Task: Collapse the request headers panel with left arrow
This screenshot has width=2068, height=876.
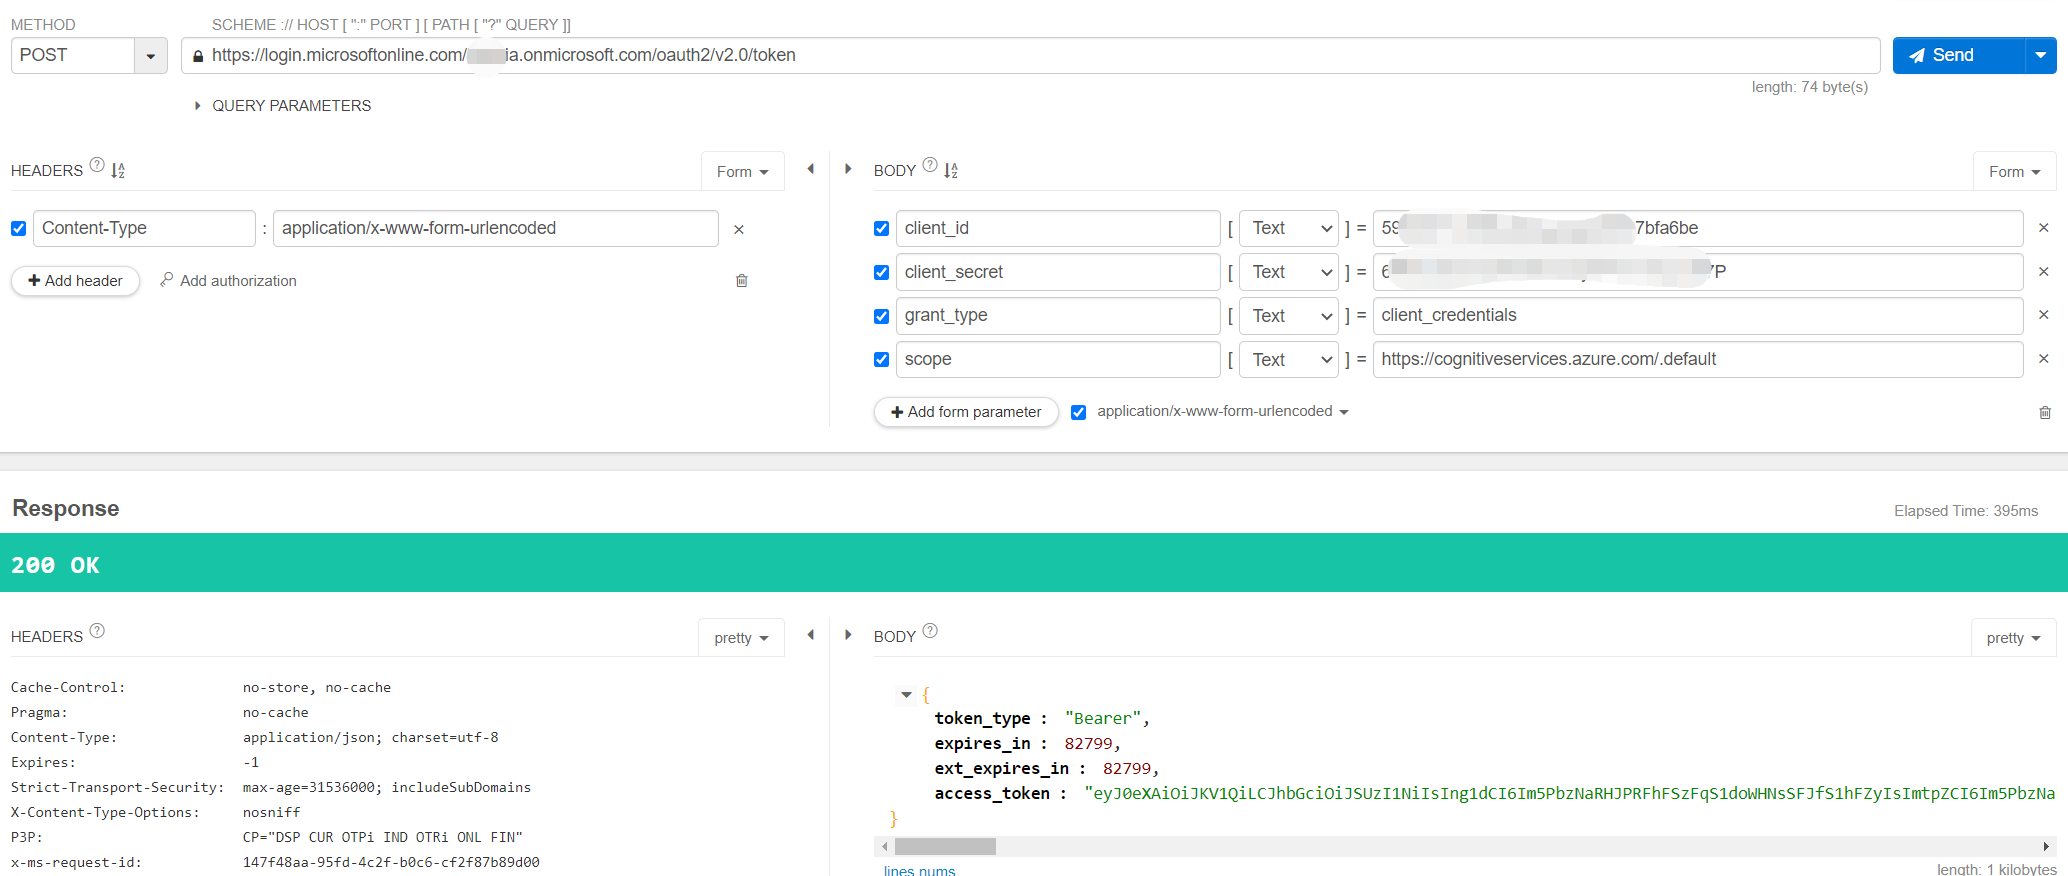Action: pos(811,169)
